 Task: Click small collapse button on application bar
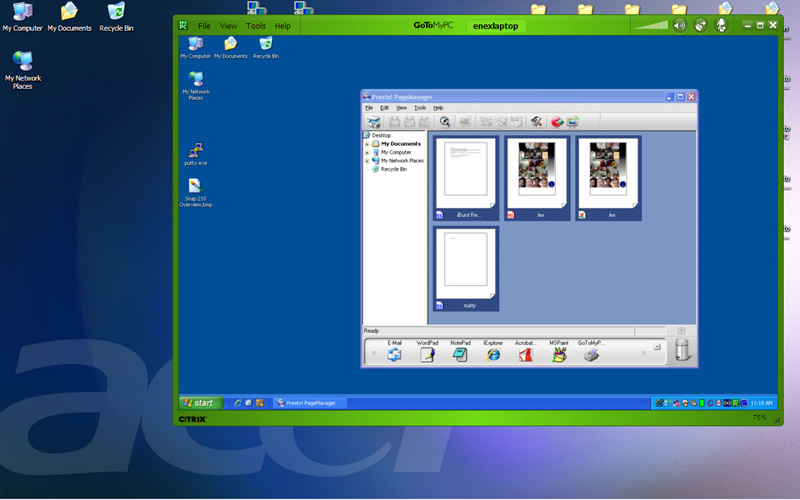click(657, 347)
